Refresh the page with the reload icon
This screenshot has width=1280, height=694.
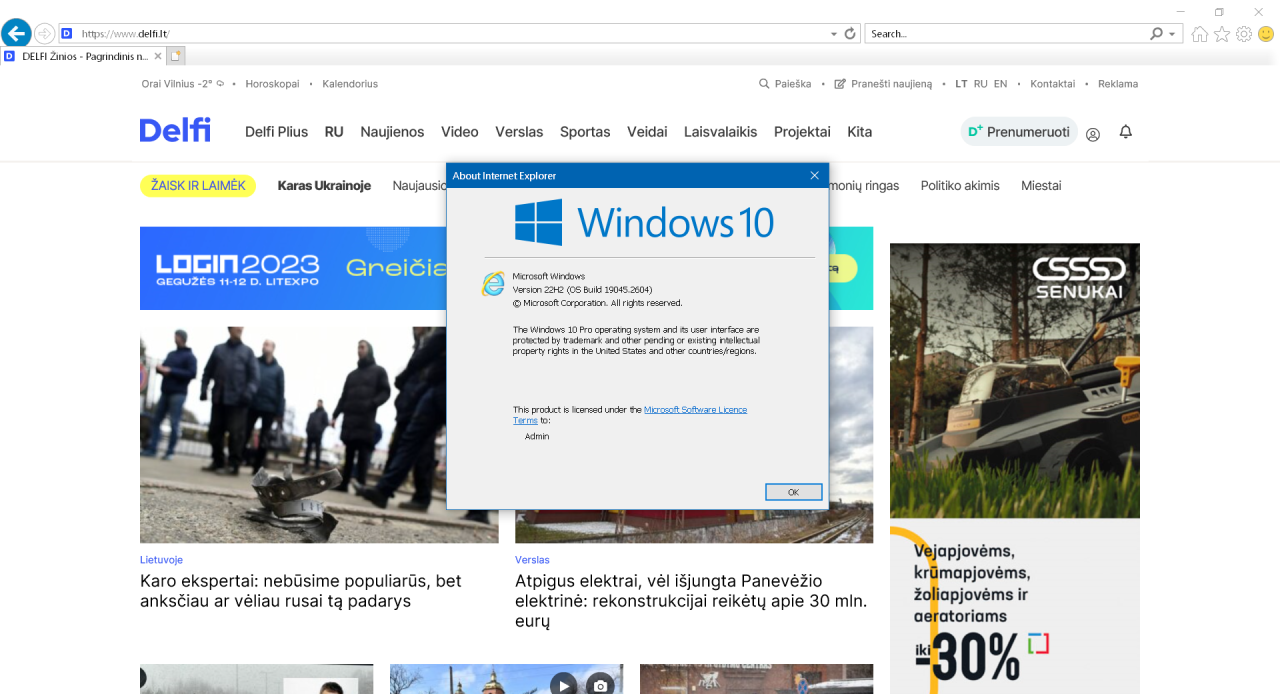pos(850,33)
